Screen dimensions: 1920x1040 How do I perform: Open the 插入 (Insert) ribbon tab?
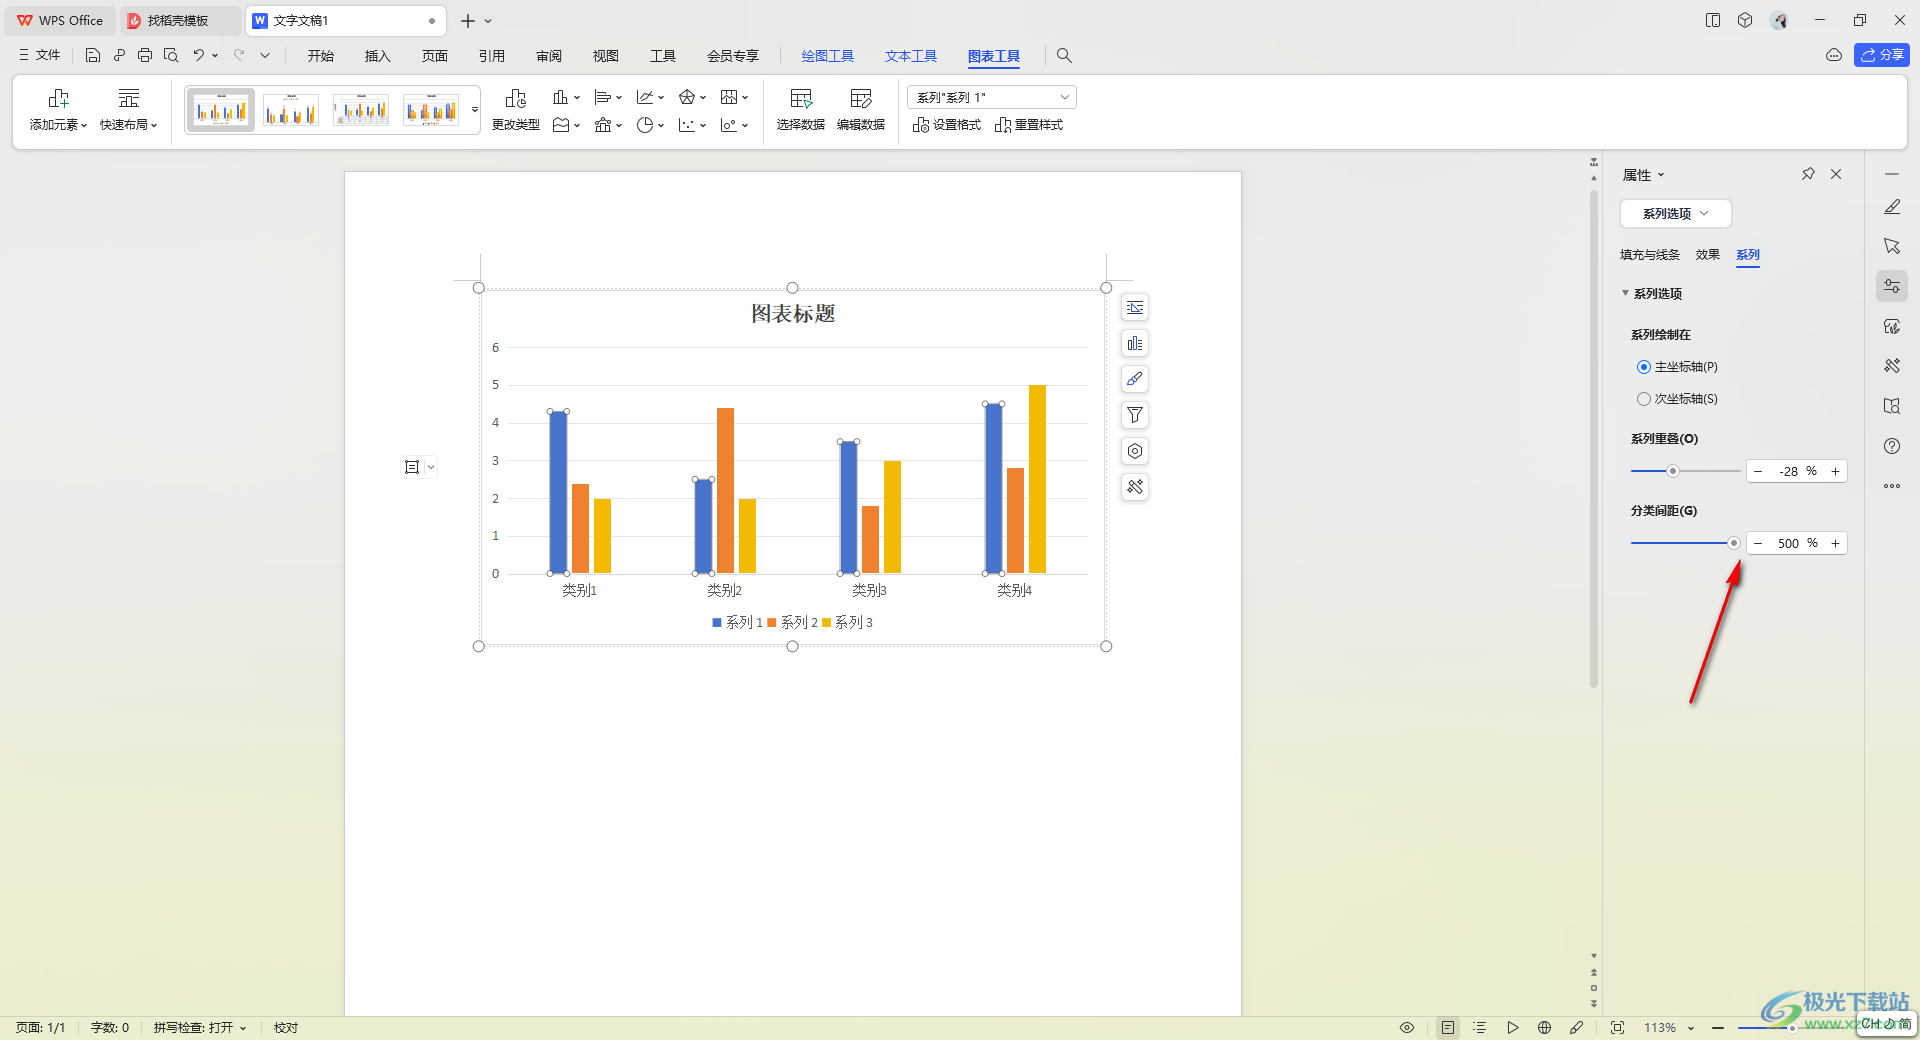tap(377, 56)
